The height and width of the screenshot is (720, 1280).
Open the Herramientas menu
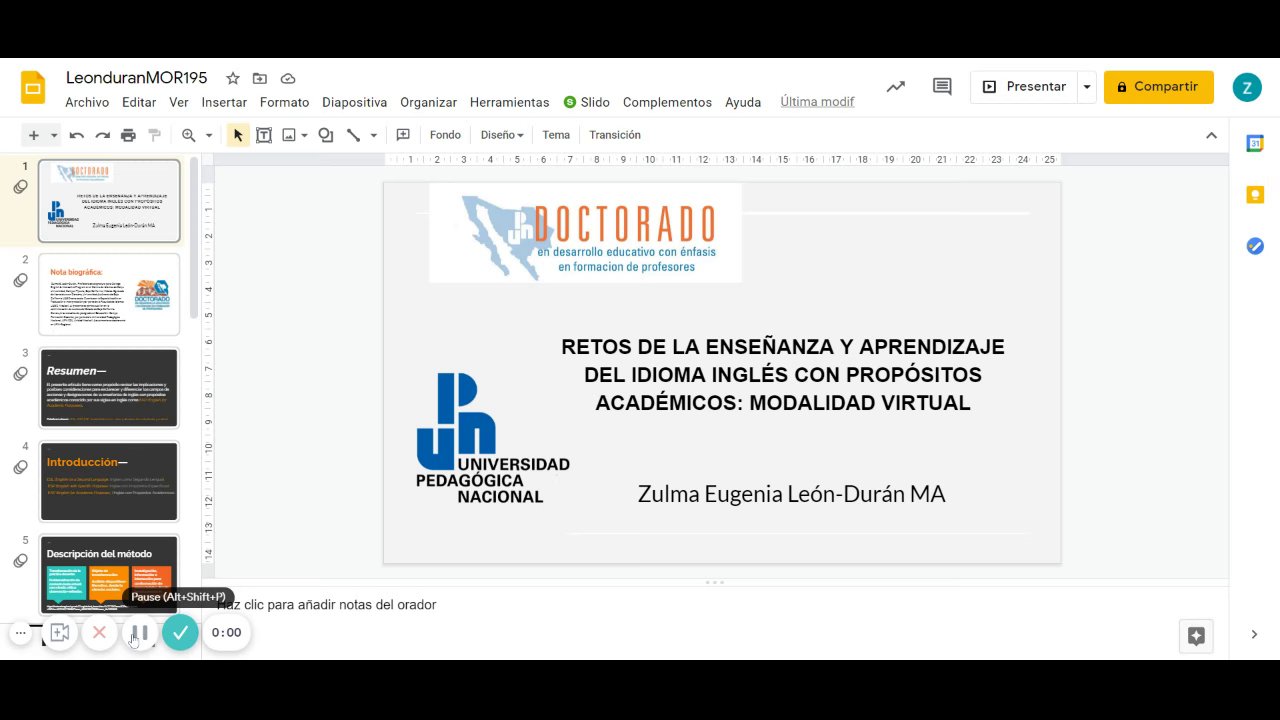[x=509, y=102]
